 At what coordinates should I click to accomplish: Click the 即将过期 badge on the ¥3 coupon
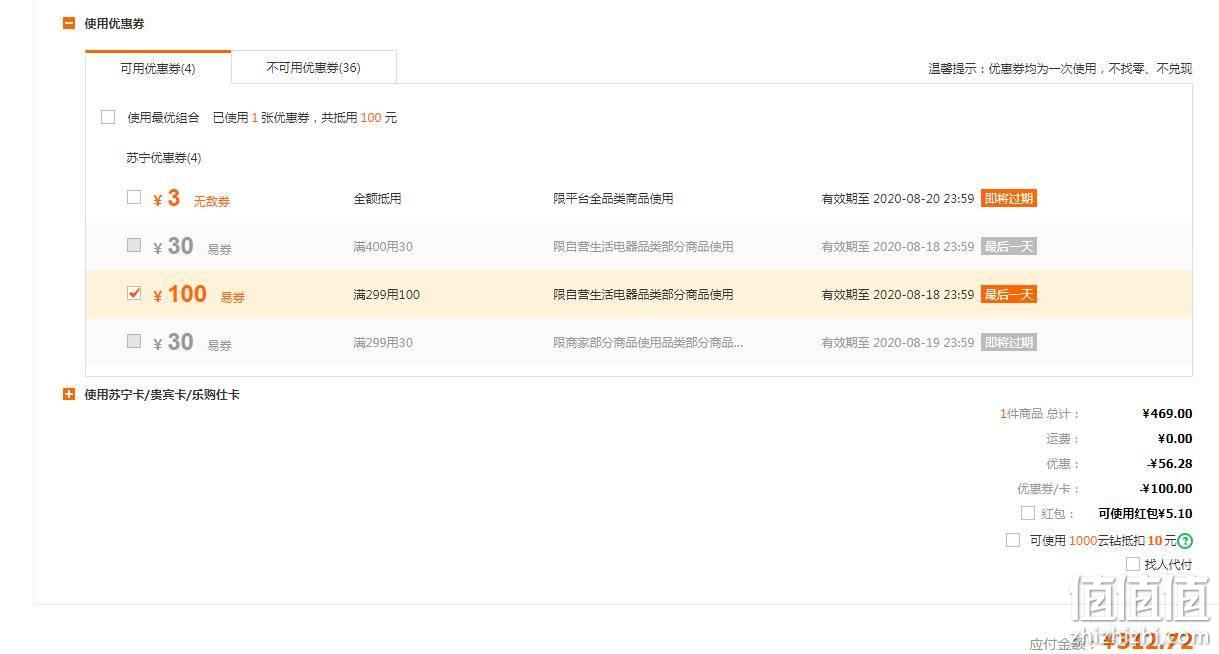pos(1008,198)
